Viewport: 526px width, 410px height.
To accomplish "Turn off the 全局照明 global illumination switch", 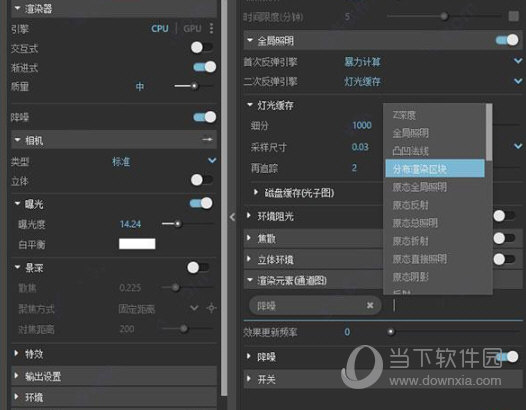I will (x=507, y=40).
